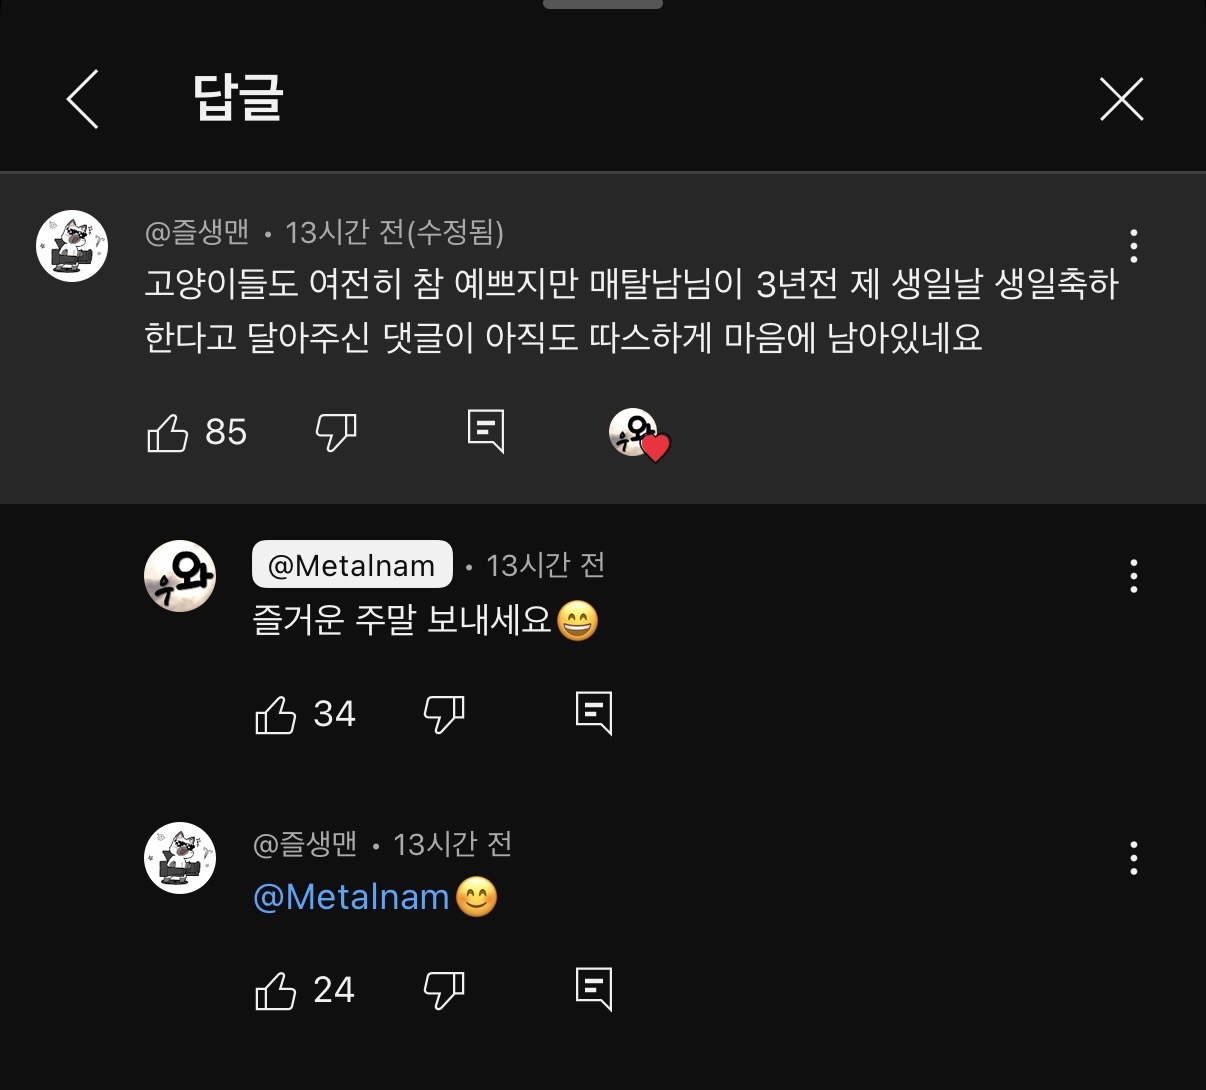Viewport: 1206px width, 1090px height.
Task: Like Metalnam's reply with 34 likes
Action: pos(276,714)
